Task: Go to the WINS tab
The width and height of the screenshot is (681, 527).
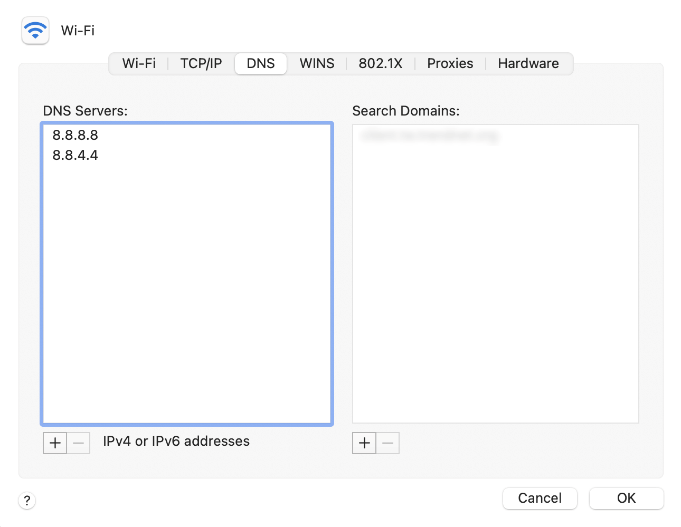Action: pos(317,63)
